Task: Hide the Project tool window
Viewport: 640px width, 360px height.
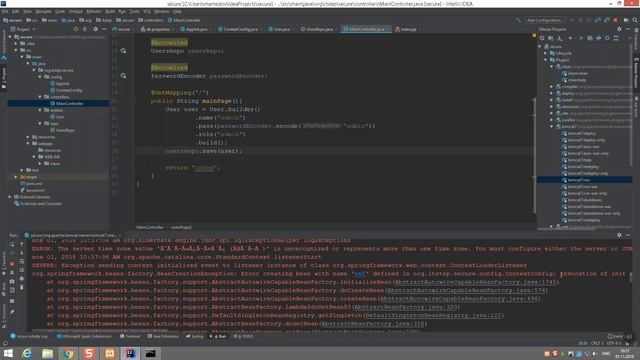Action: click(x=104, y=29)
